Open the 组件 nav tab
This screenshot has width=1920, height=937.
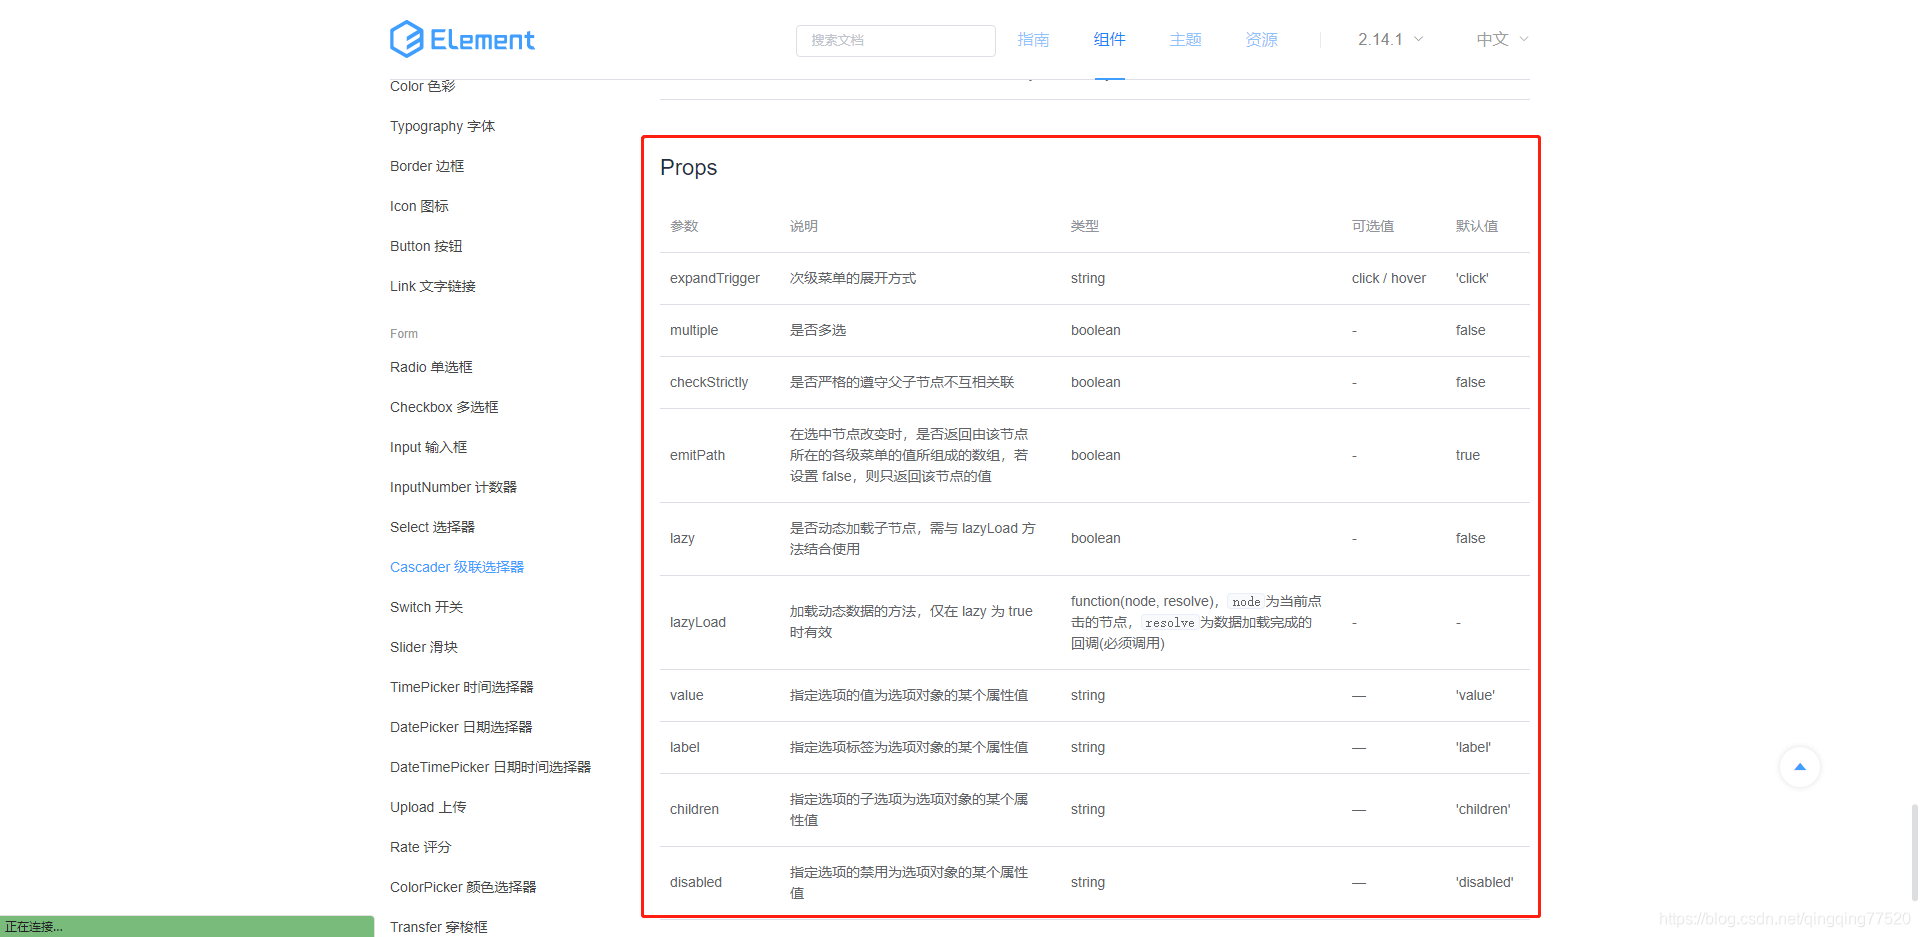point(1109,39)
